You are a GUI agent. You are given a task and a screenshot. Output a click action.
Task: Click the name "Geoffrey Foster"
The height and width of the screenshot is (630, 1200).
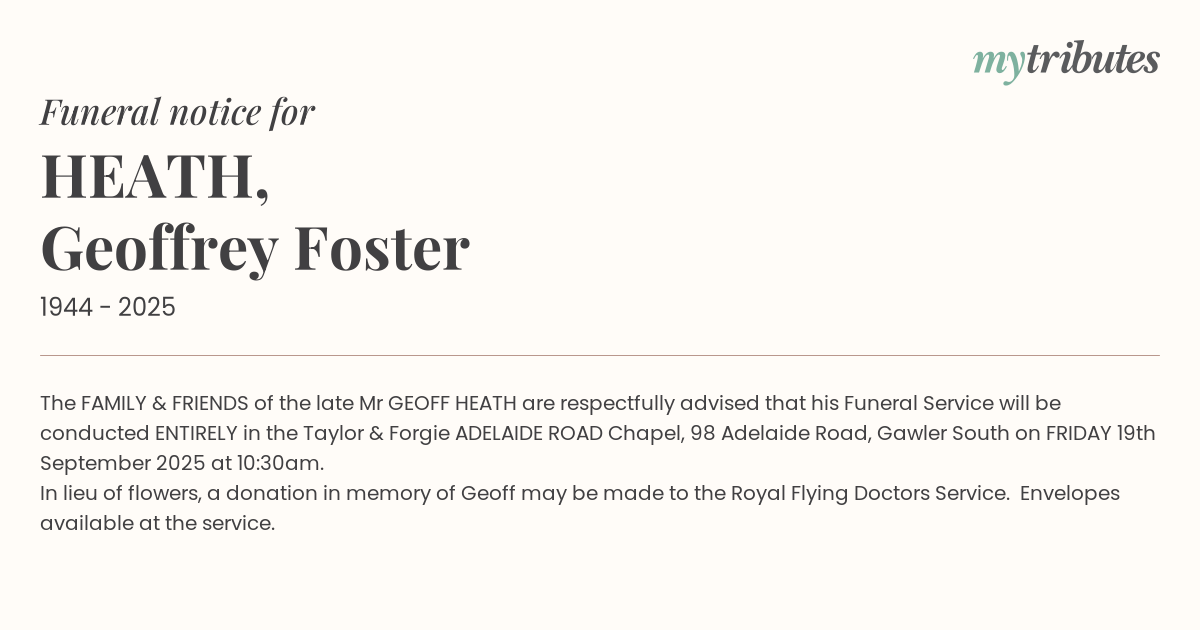pos(255,248)
